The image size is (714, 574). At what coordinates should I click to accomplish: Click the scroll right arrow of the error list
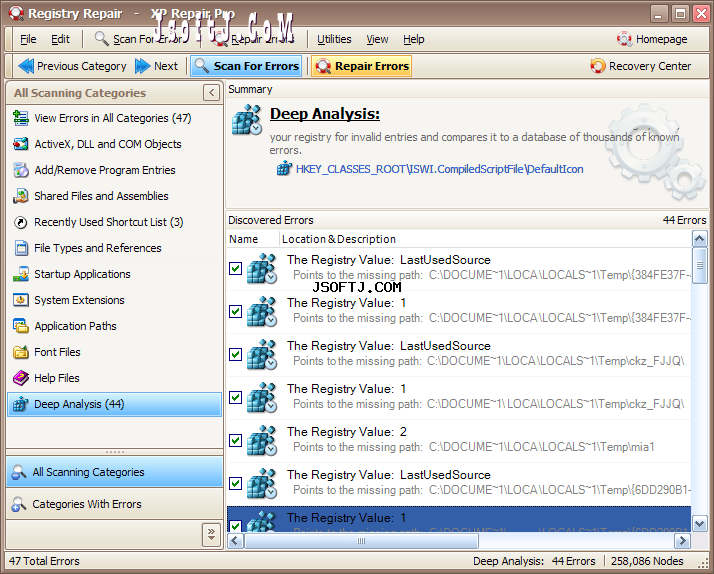[x=682, y=541]
